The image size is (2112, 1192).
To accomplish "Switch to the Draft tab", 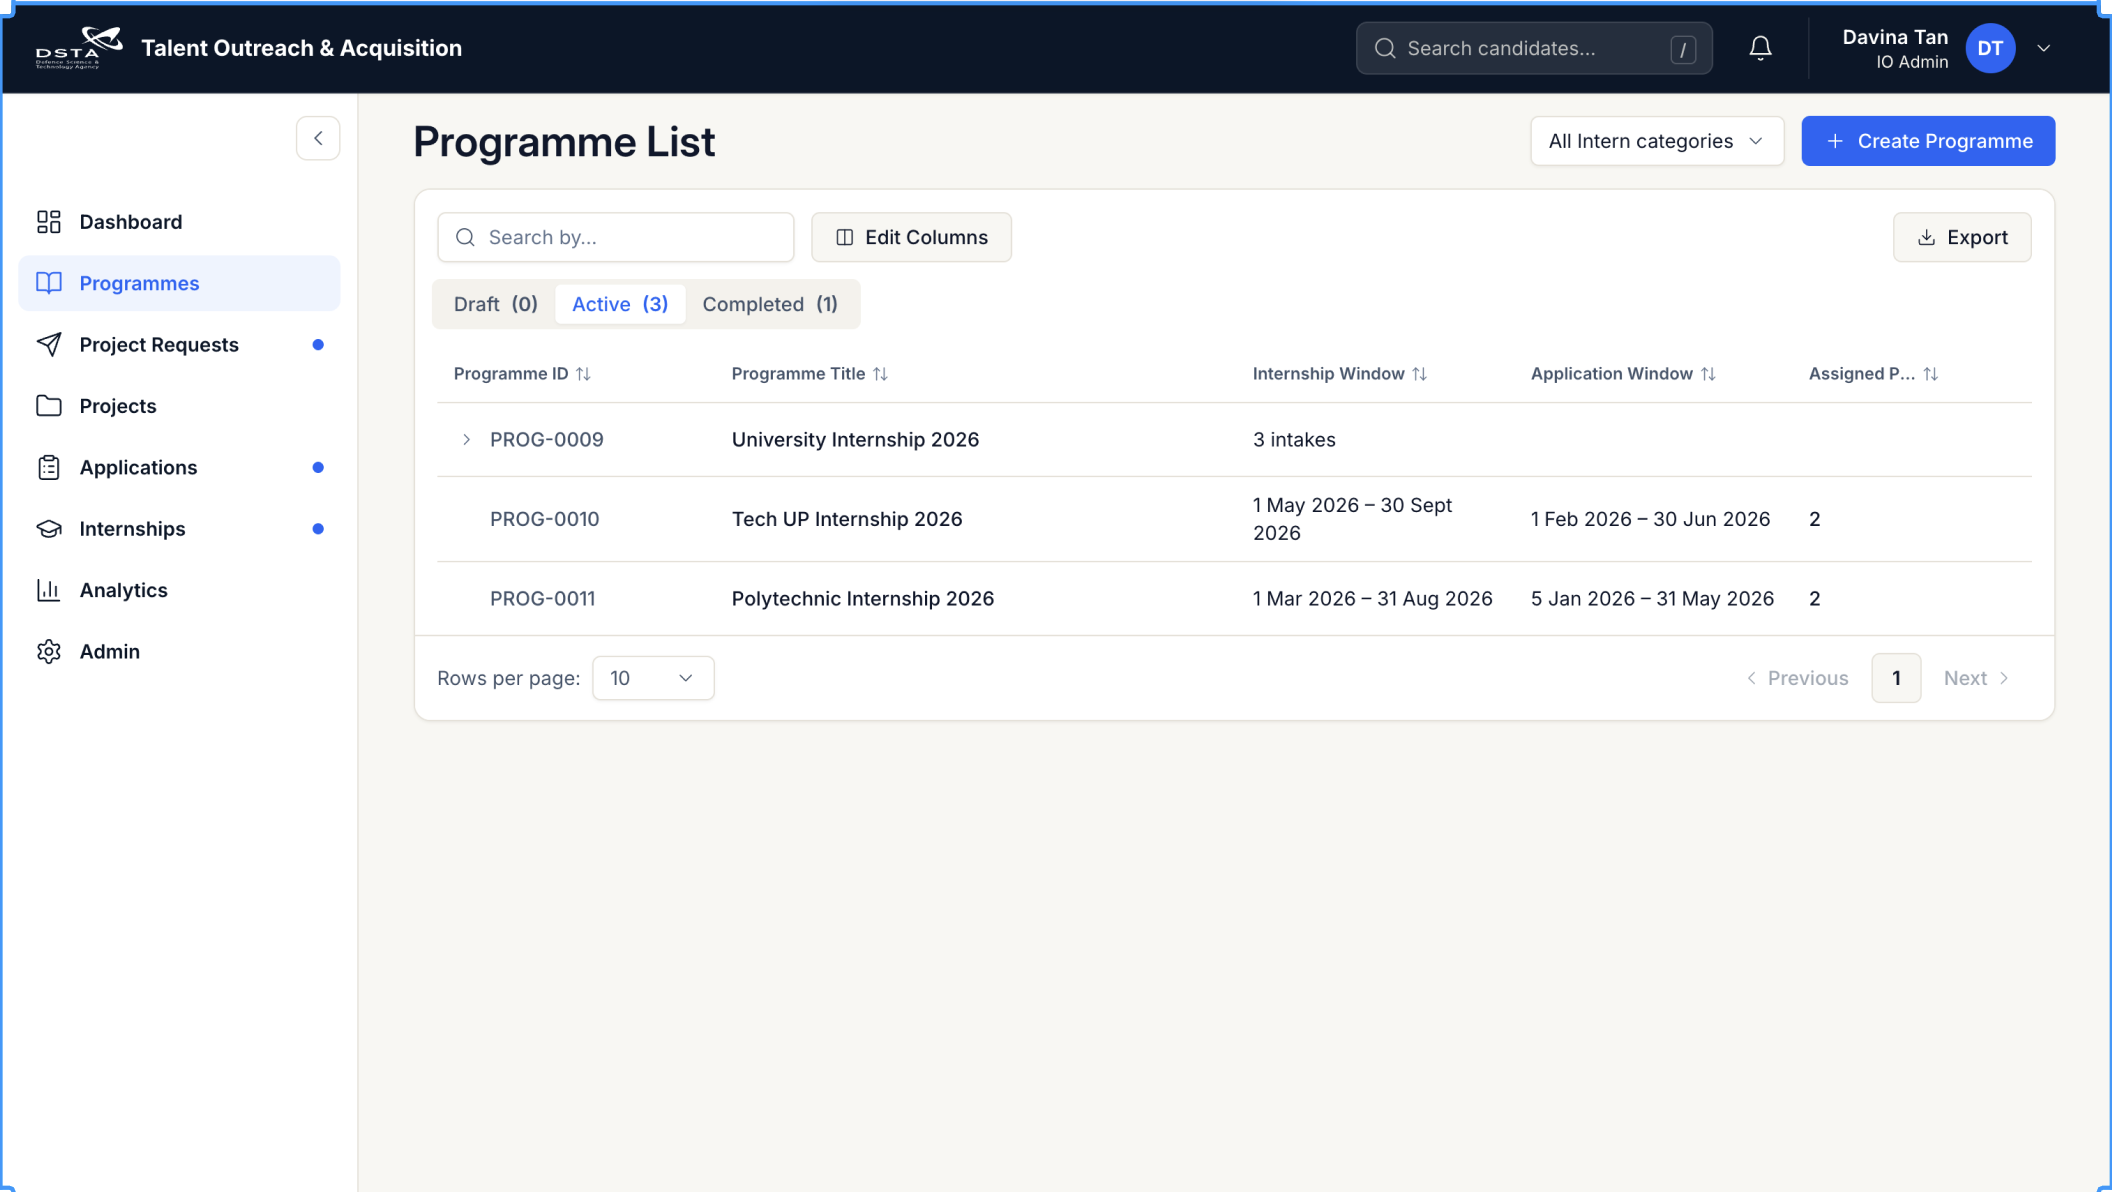I will [x=495, y=304].
